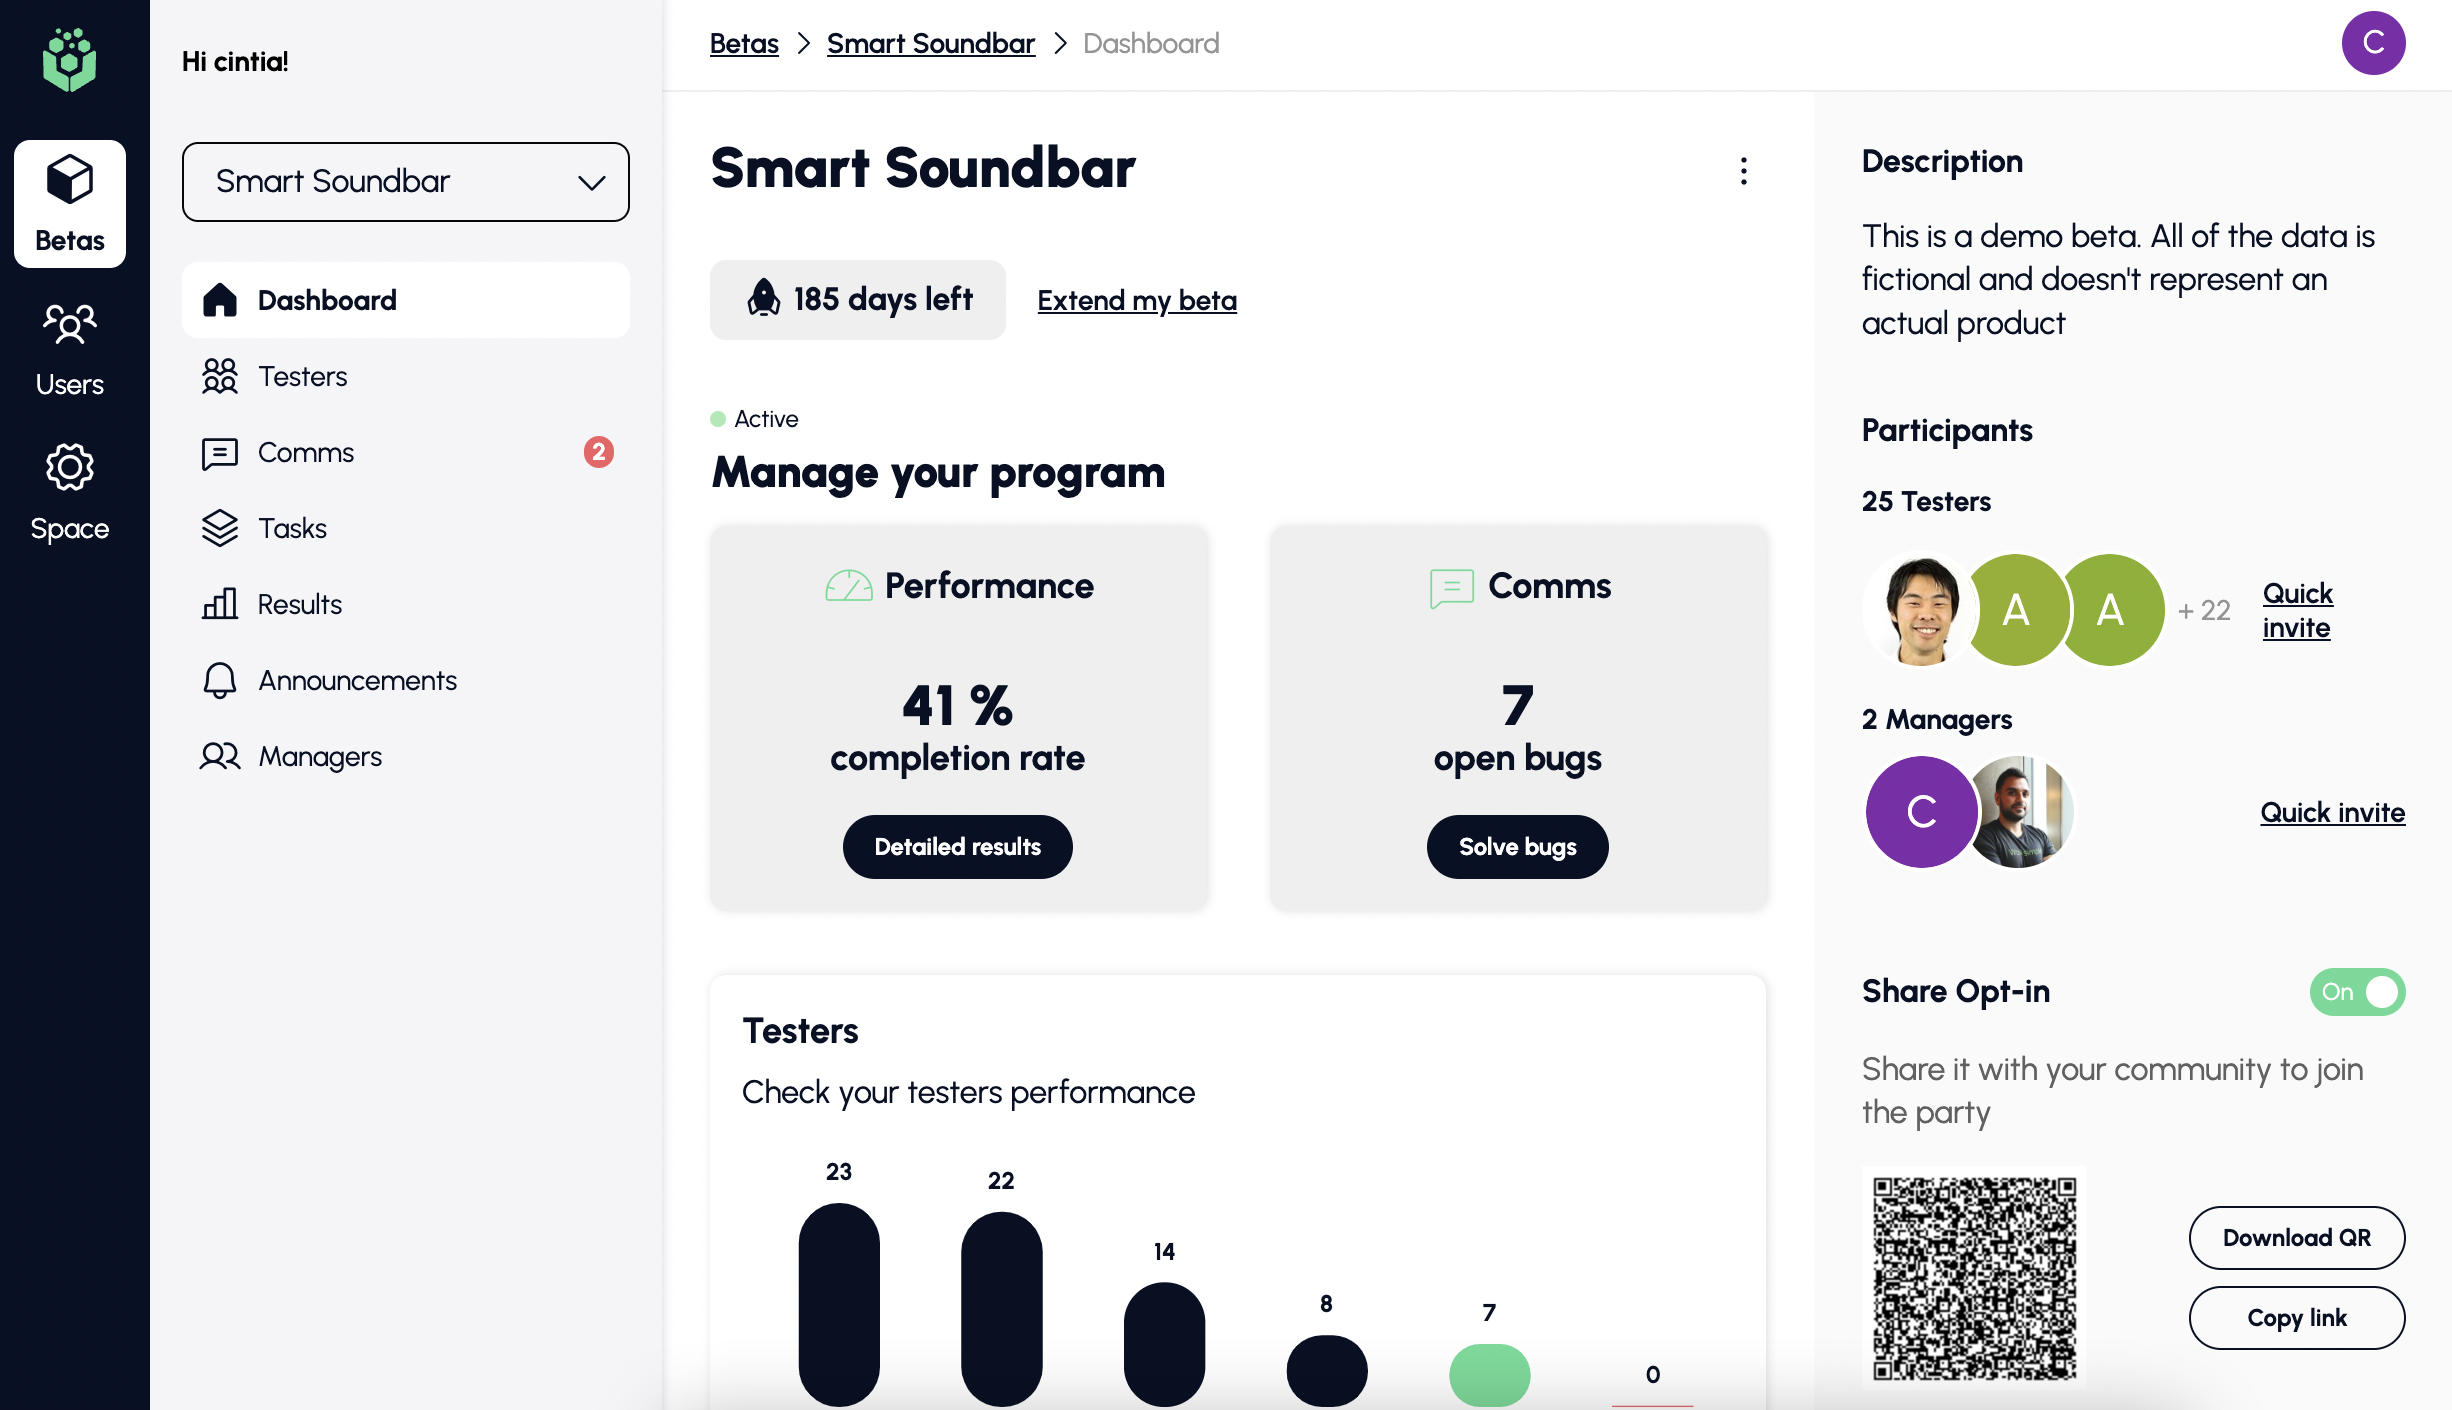Select Managers in the sidebar menu
2452x1410 pixels.
[319, 756]
